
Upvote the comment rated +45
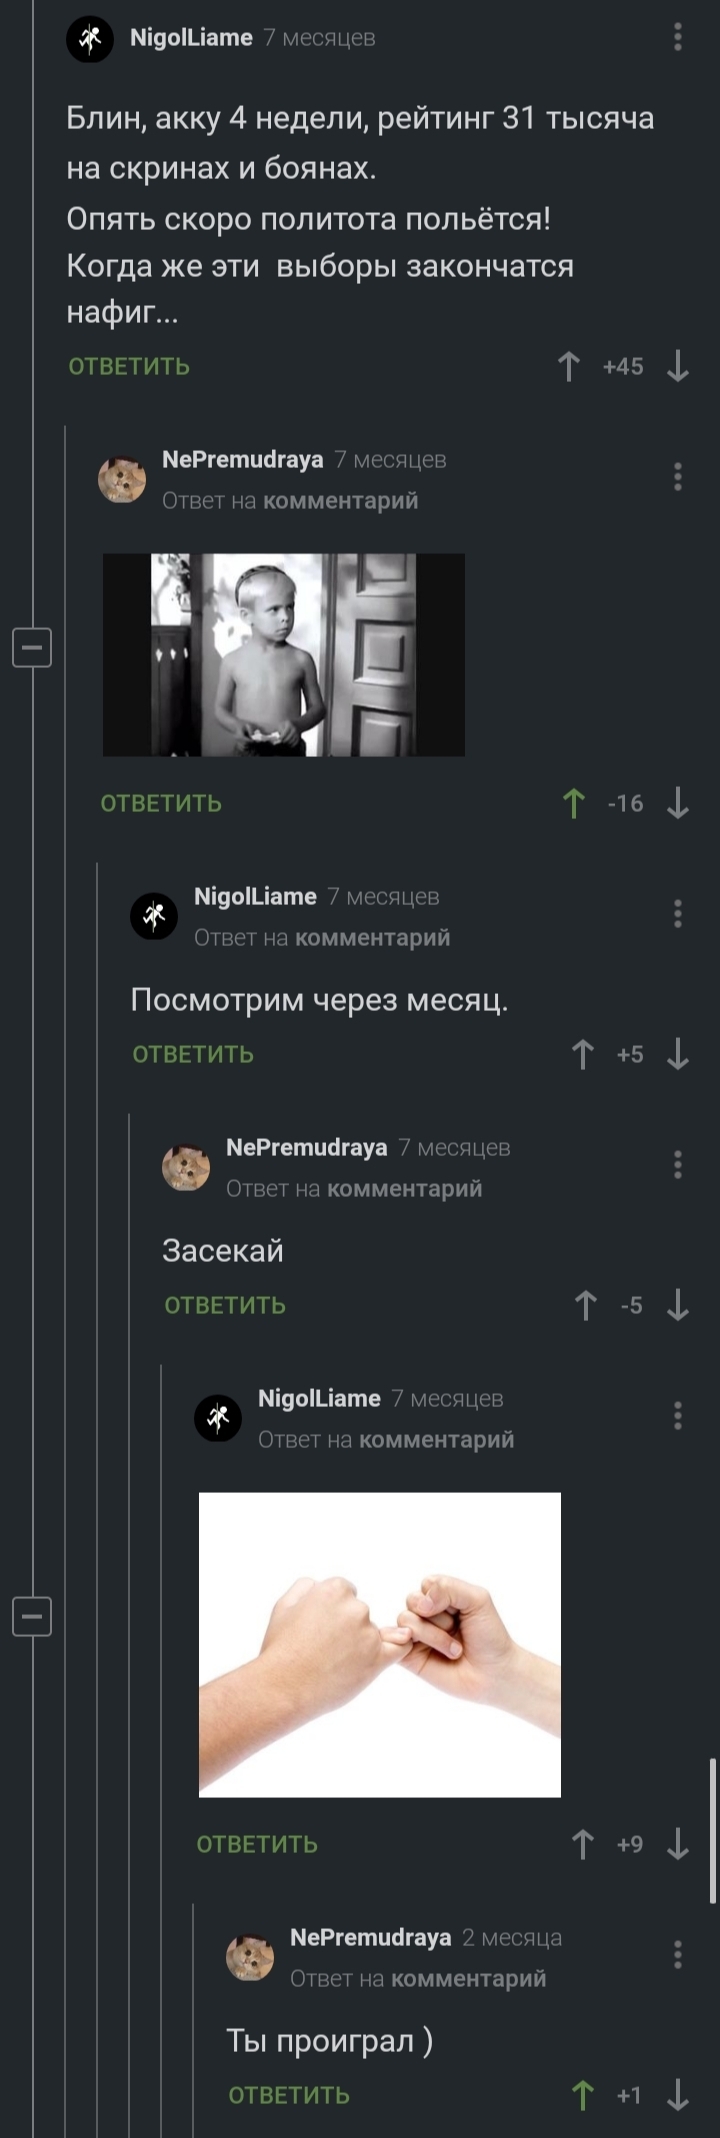tap(569, 367)
